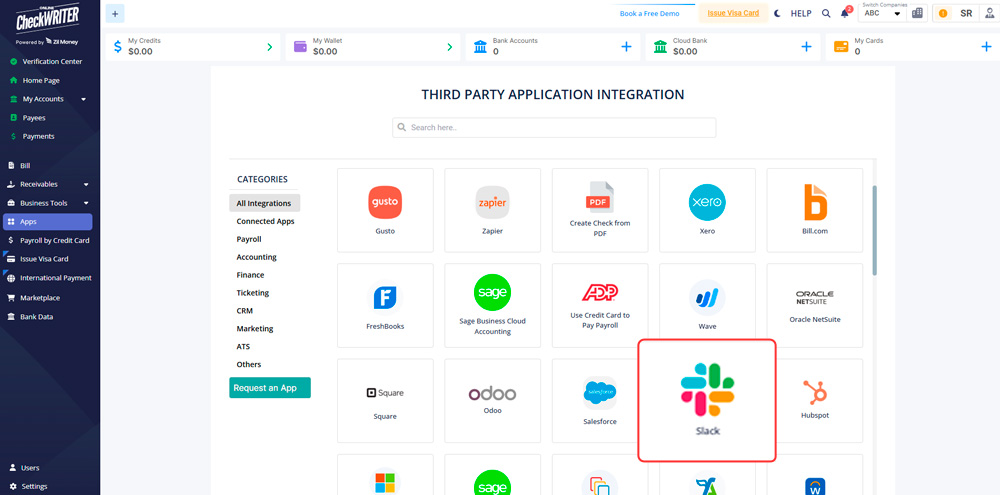Open My Credits arrow
Viewport: 1000px width, 495px height.
tap(270, 47)
